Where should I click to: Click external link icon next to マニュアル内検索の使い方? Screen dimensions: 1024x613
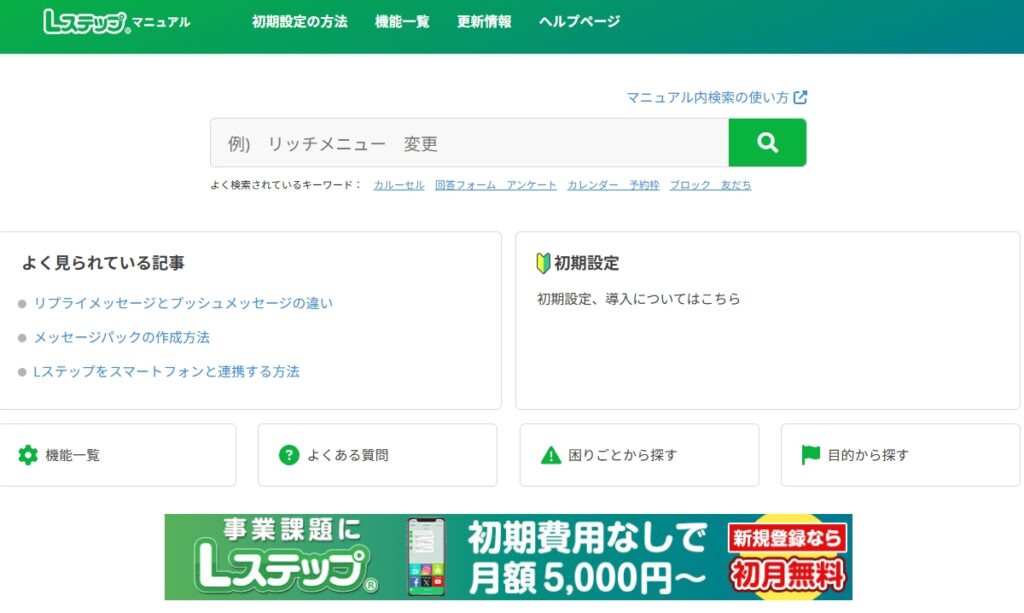(800, 97)
